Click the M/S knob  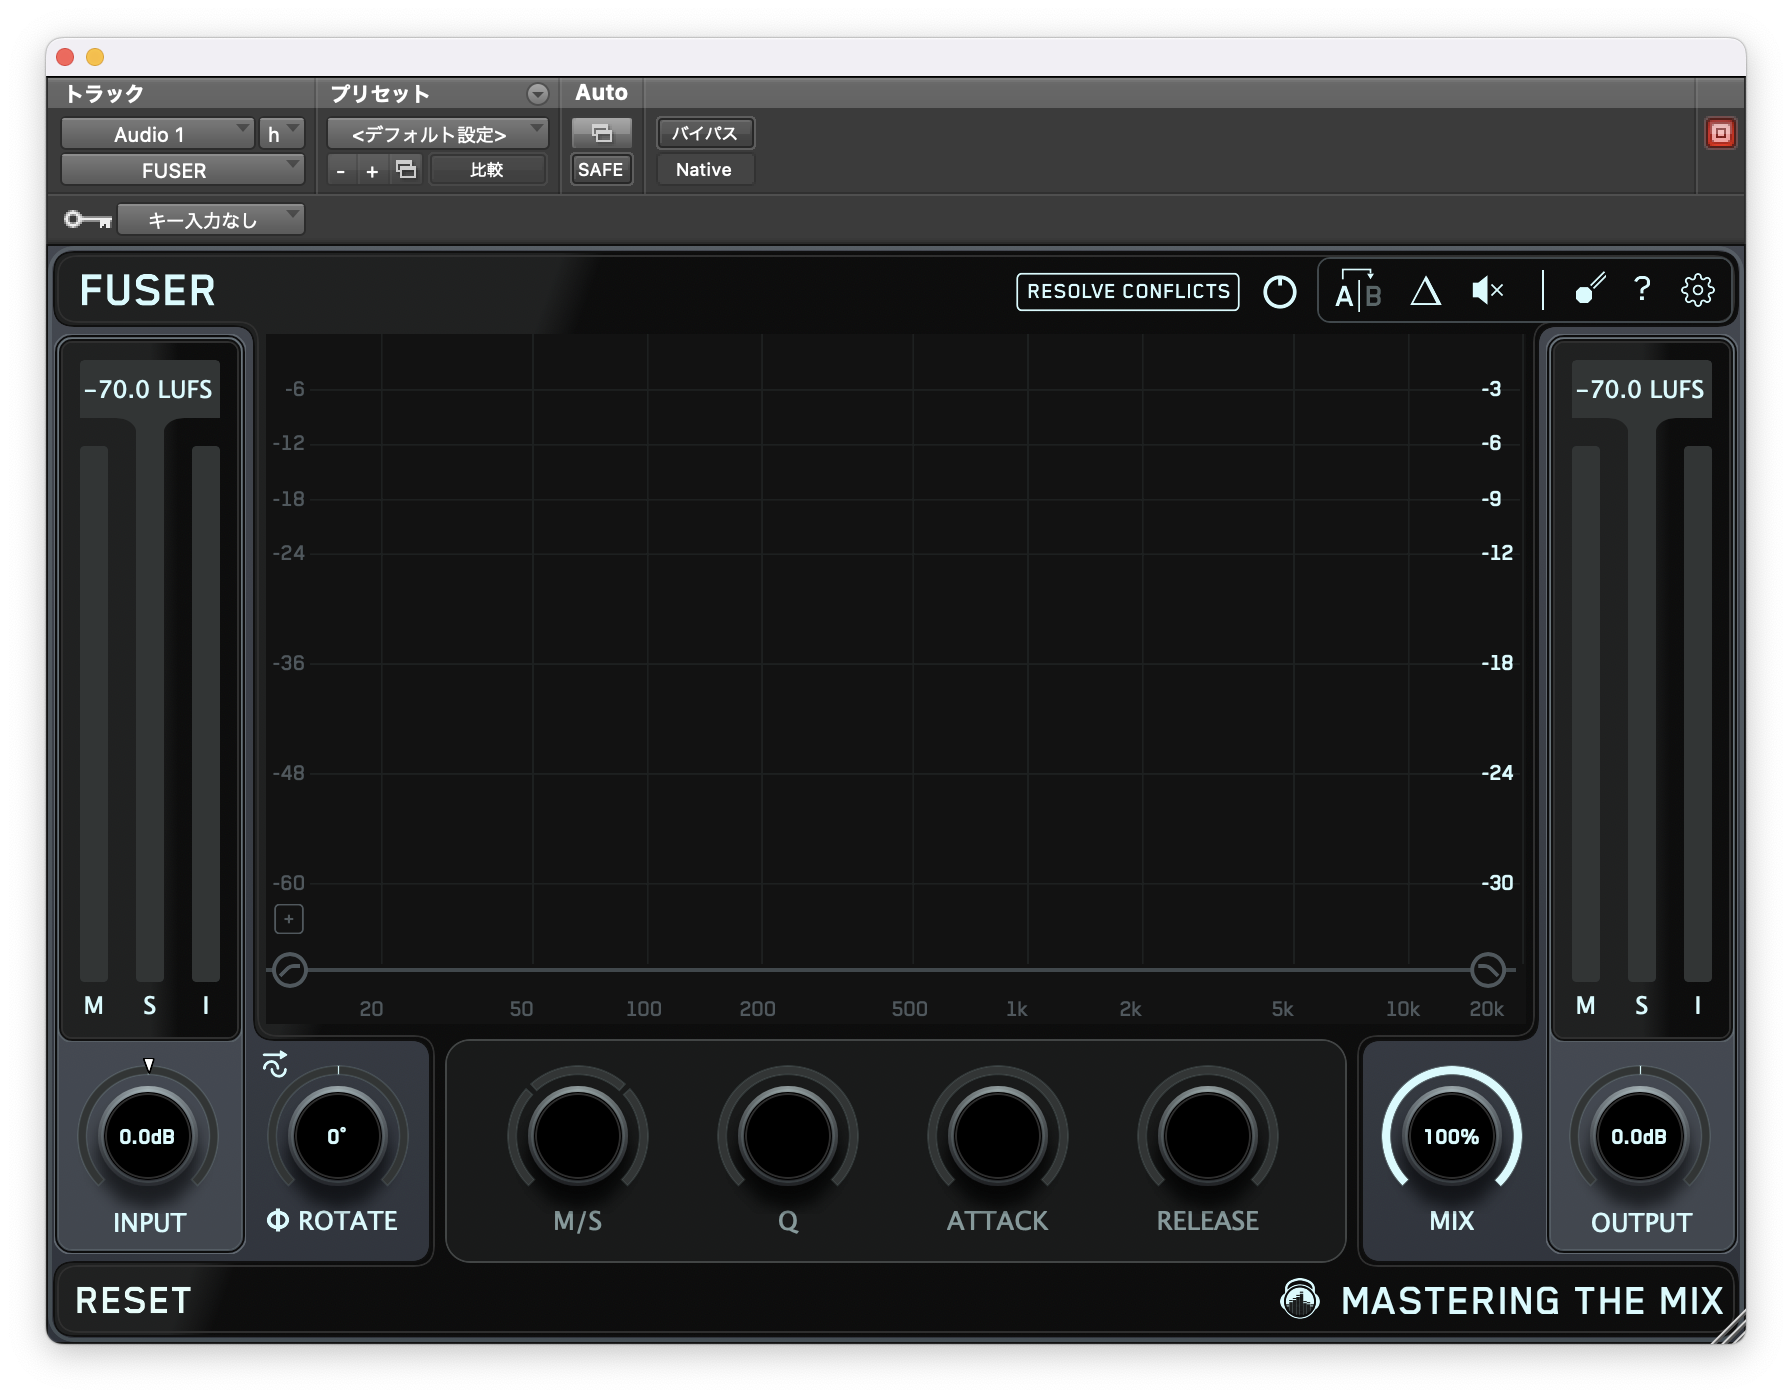click(578, 1136)
